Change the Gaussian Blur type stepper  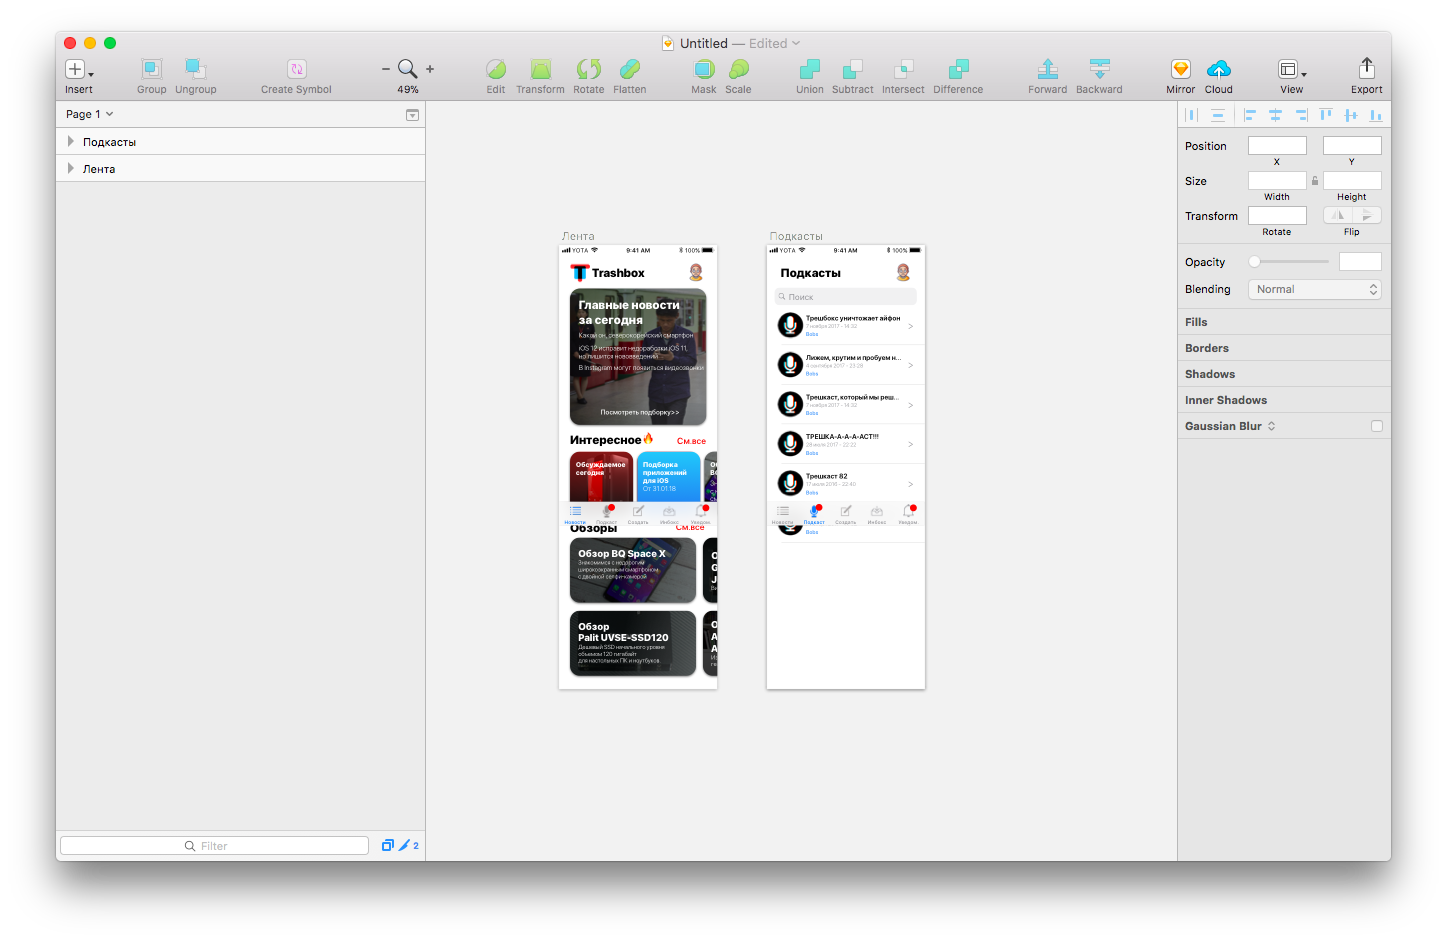pyautogui.click(x=1272, y=426)
